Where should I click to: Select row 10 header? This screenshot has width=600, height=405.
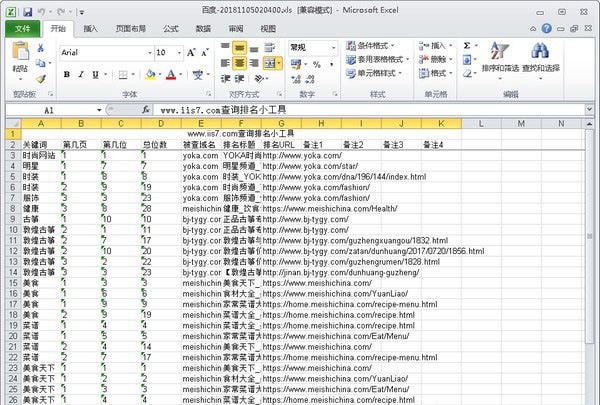click(x=13, y=230)
